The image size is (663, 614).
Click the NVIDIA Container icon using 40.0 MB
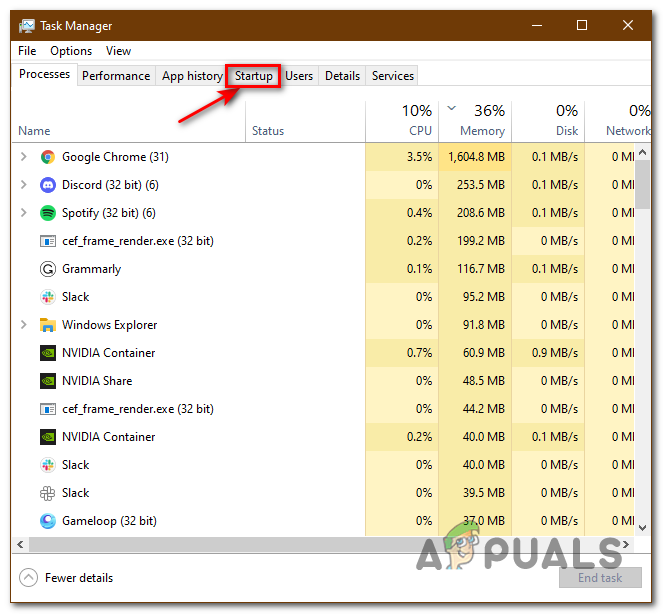pos(48,437)
